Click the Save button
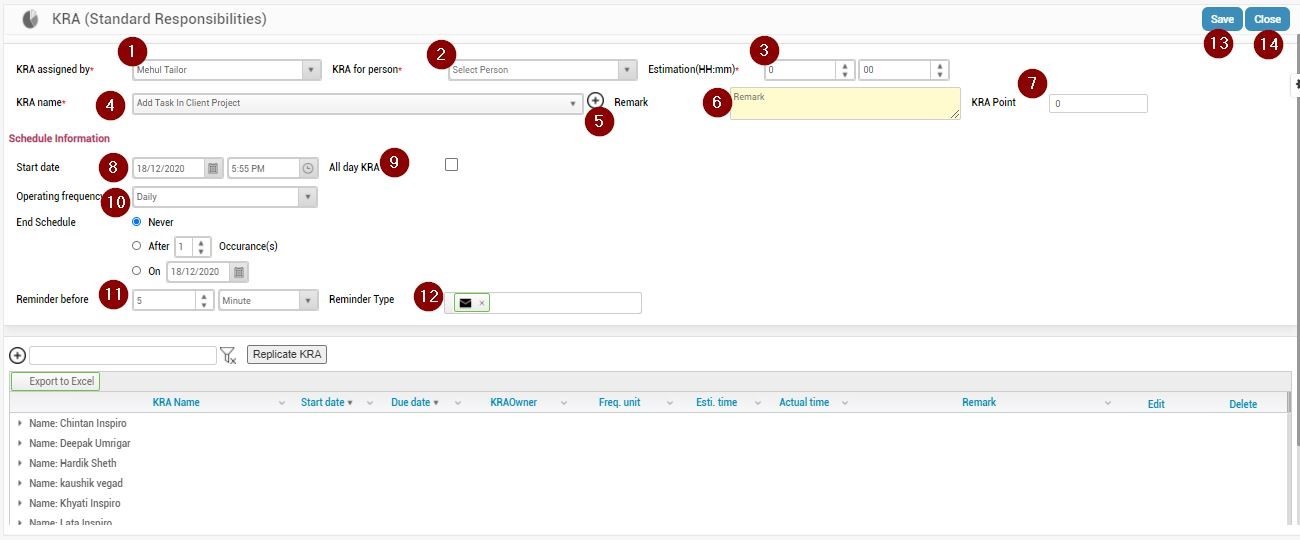This screenshot has width=1300, height=540. (x=1222, y=19)
